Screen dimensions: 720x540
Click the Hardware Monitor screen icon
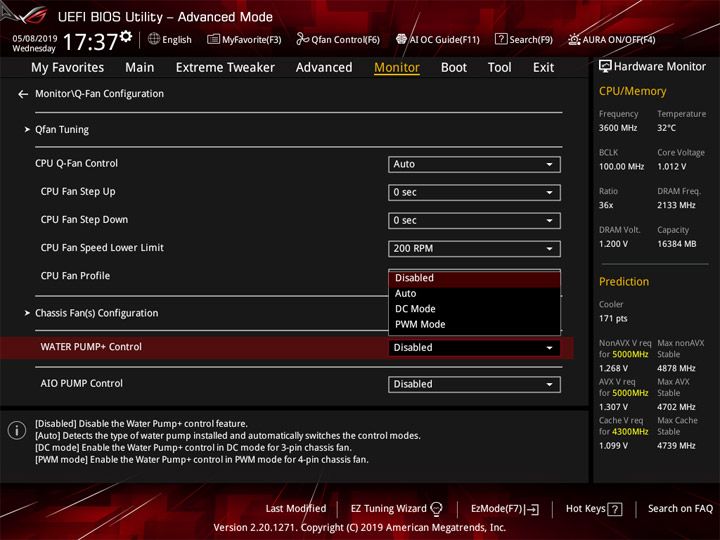click(605, 67)
